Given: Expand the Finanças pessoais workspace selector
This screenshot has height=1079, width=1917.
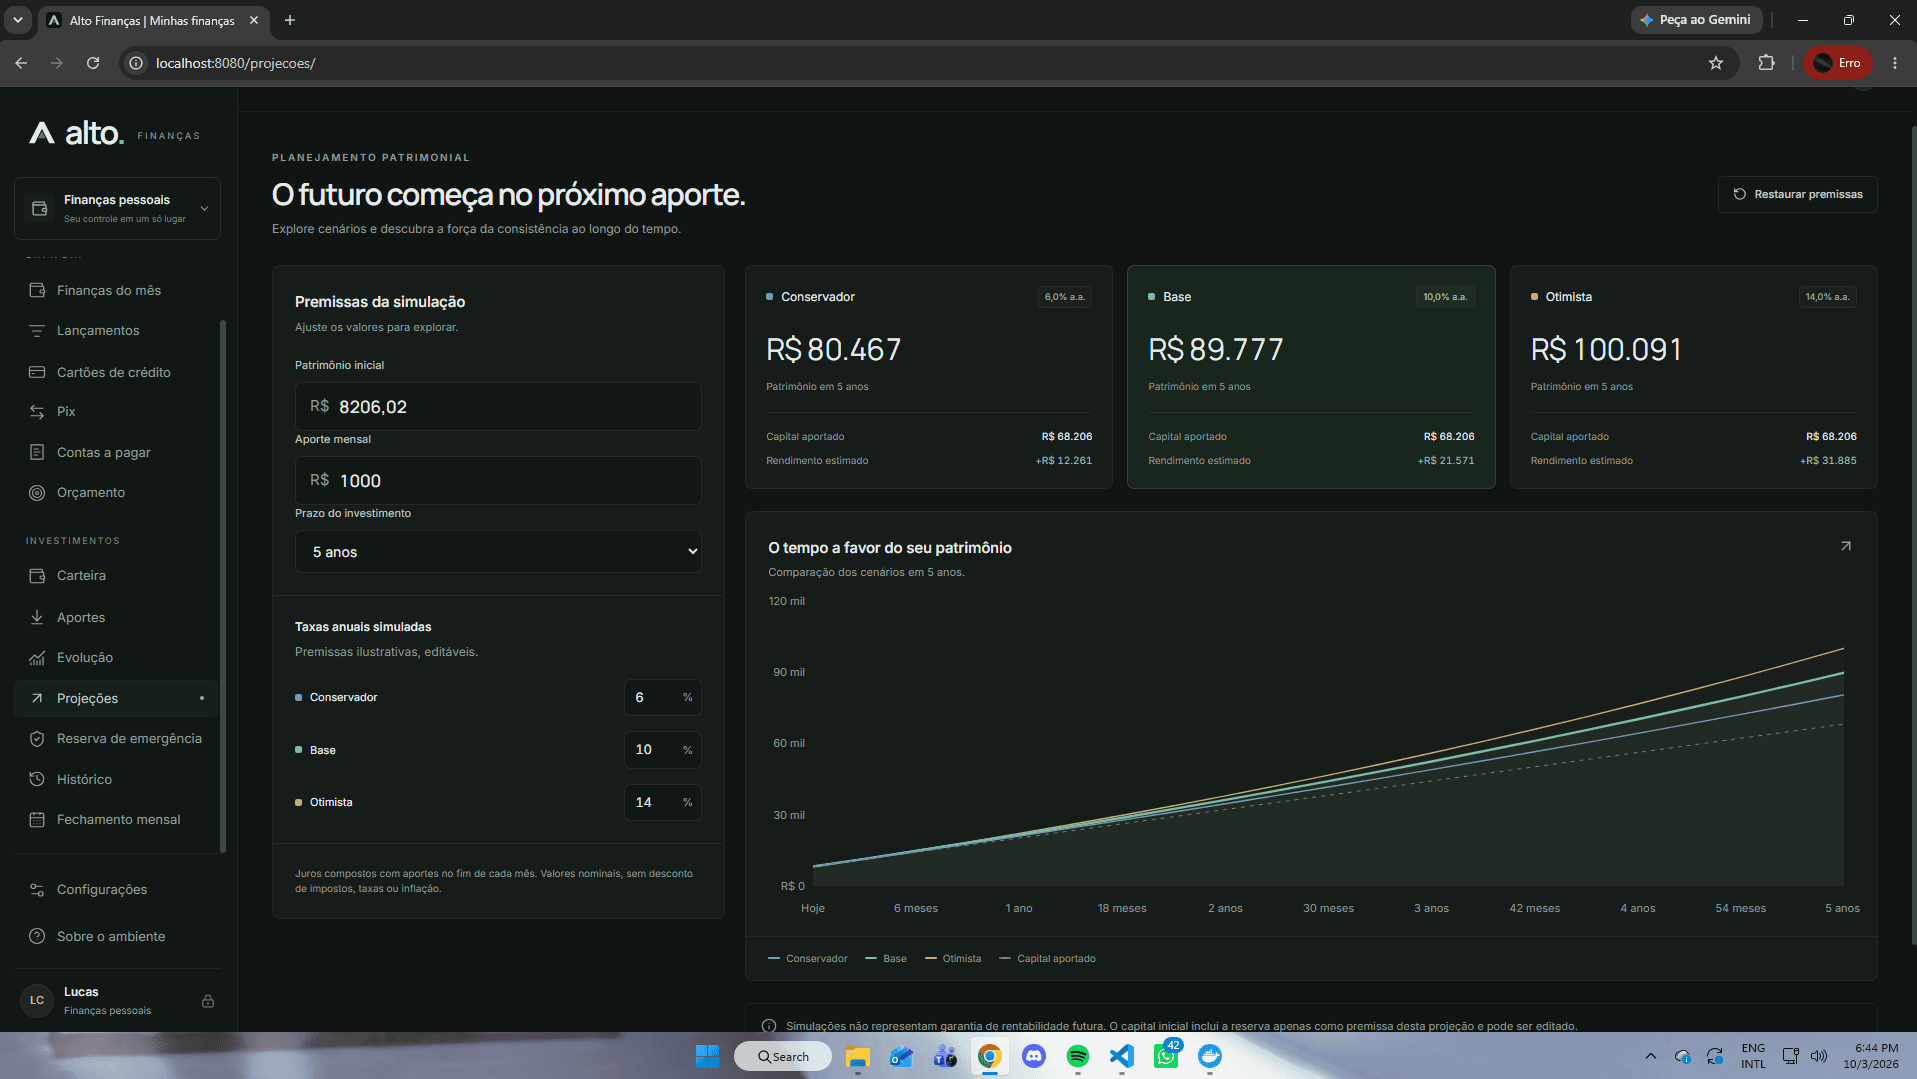Looking at the screenshot, I should pyautogui.click(x=117, y=208).
